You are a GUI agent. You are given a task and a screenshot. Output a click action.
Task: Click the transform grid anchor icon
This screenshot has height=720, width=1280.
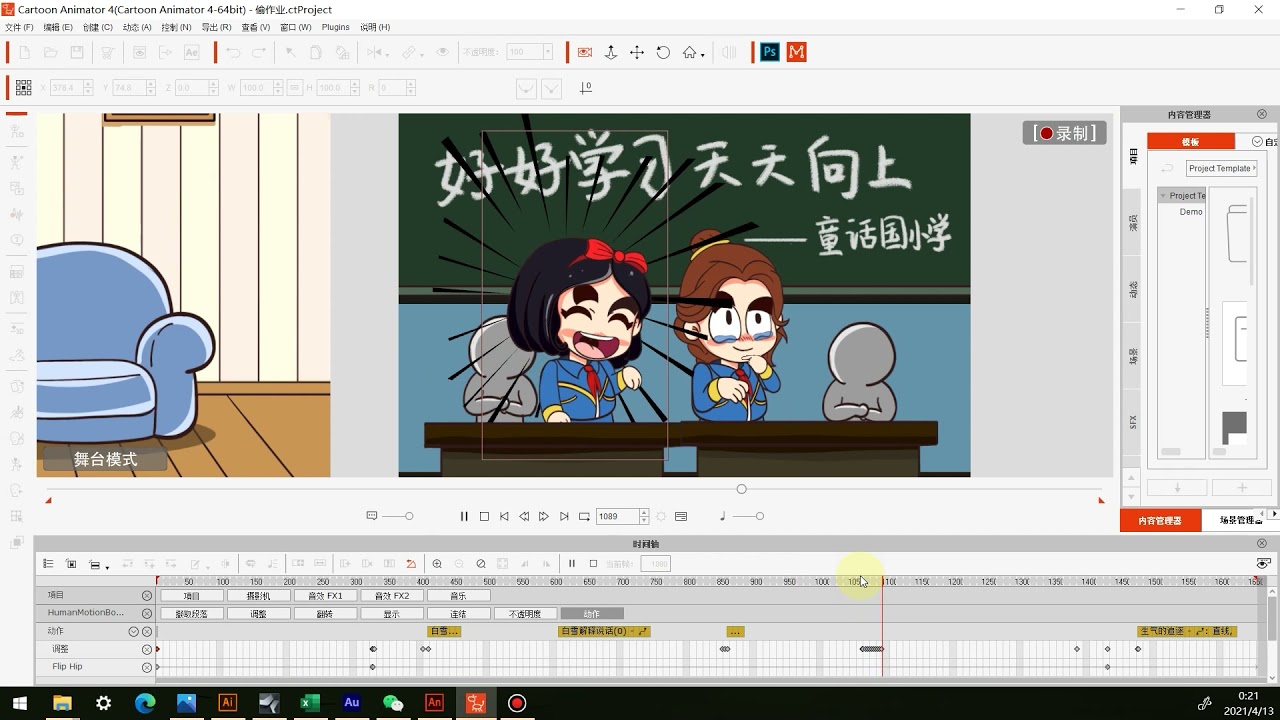click(23, 88)
